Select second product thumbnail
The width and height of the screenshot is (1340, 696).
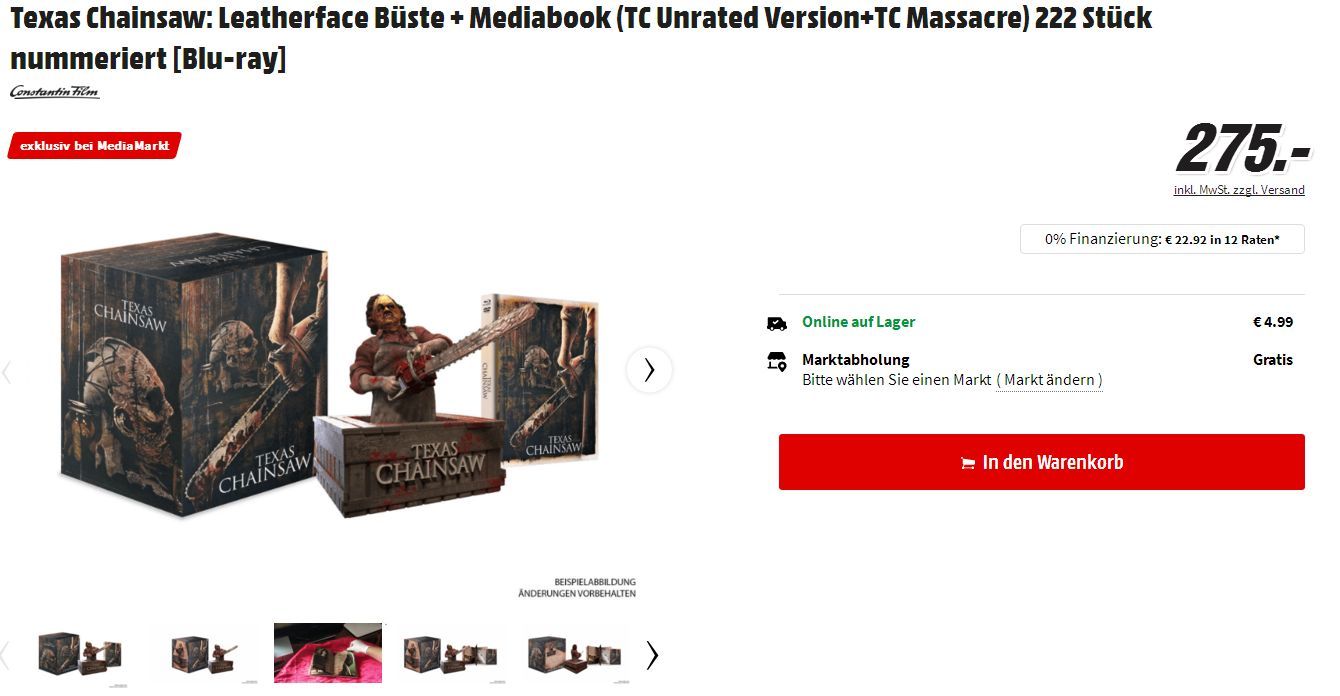click(x=204, y=655)
